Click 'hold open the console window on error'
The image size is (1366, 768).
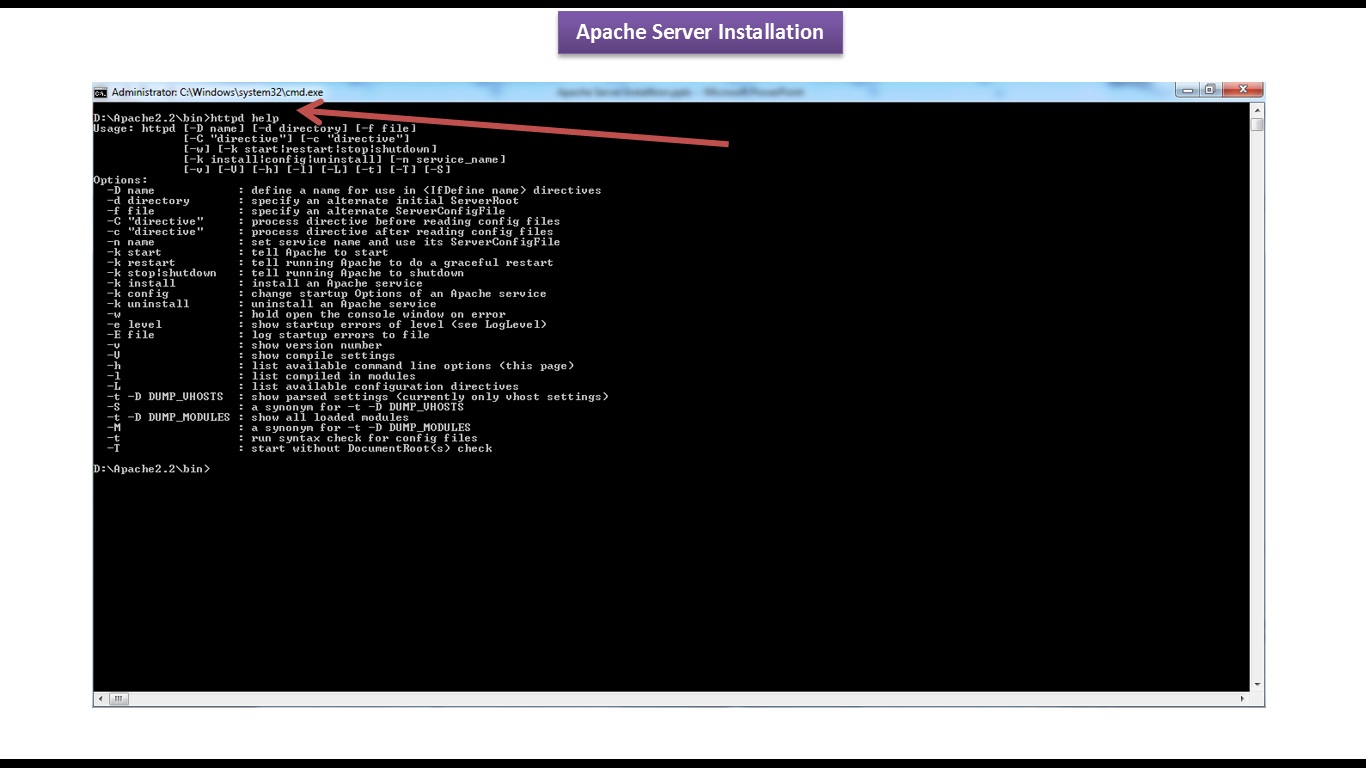tap(378, 314)
